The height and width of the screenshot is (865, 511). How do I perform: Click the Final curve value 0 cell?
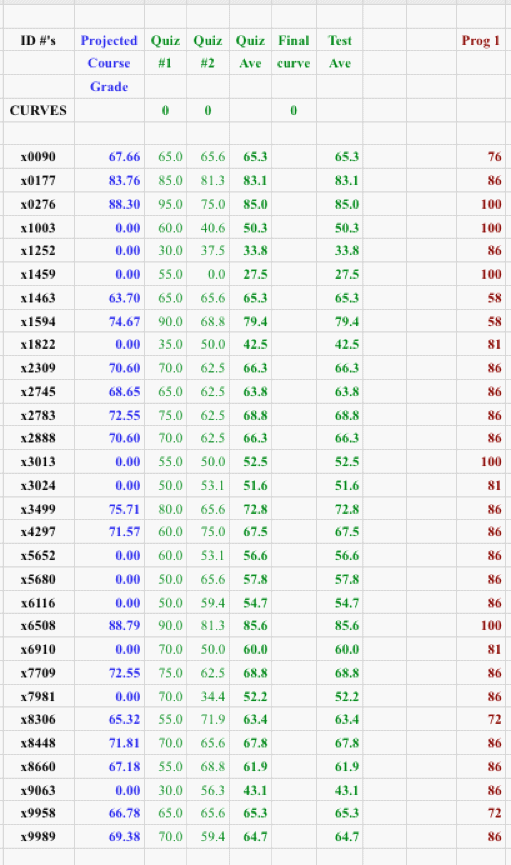(x=294, y=110)
